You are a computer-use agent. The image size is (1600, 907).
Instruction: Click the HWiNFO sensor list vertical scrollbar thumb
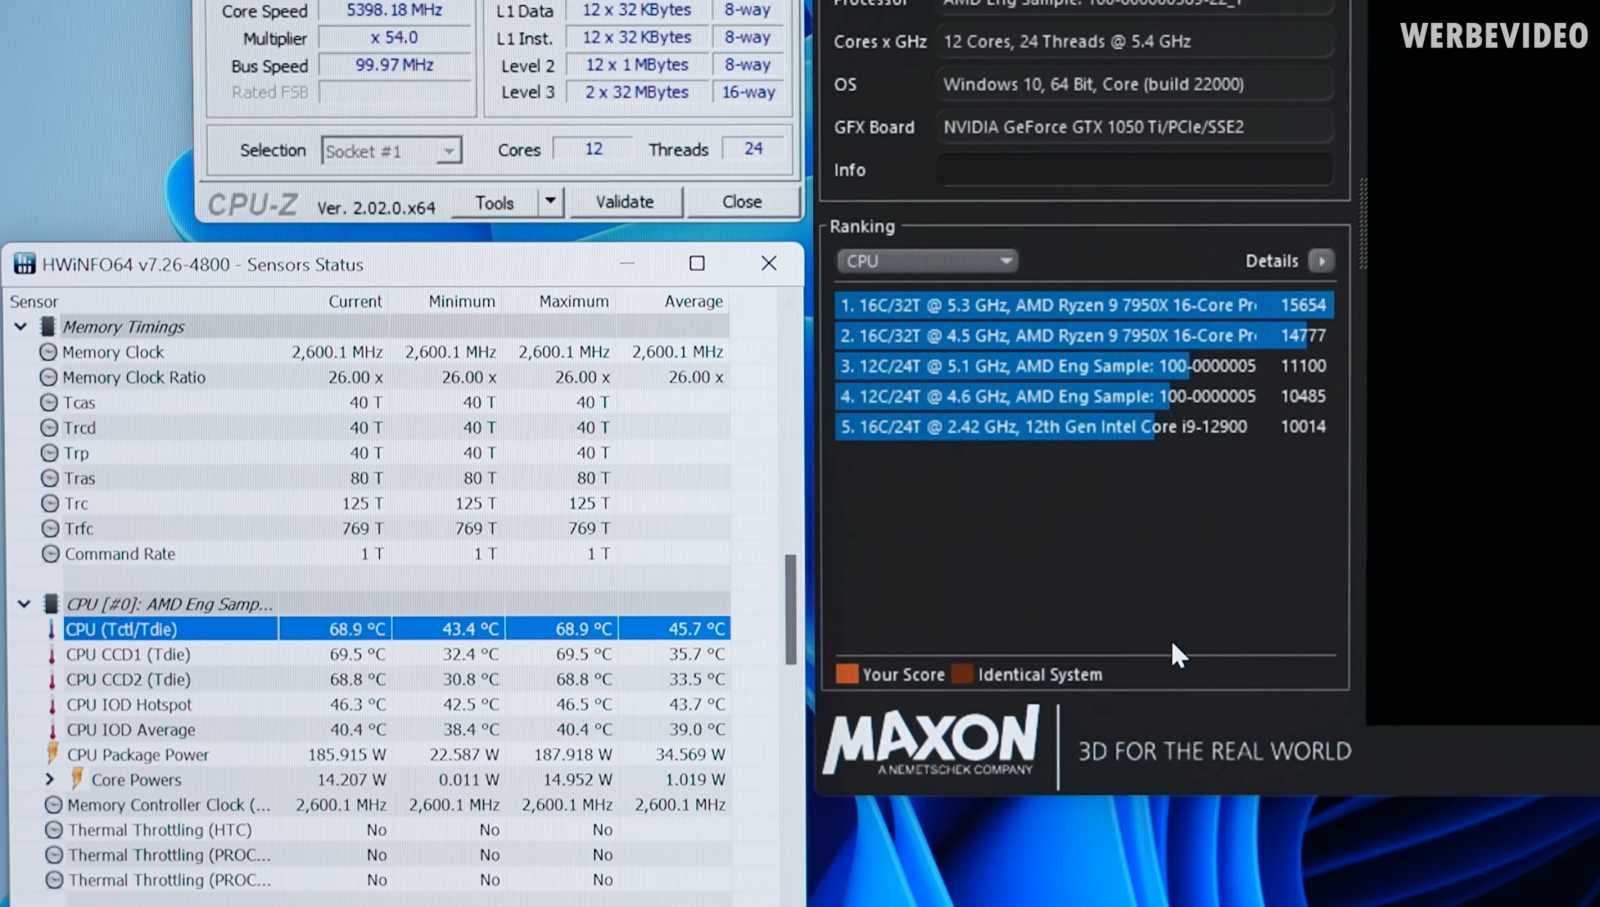[791, 609]
